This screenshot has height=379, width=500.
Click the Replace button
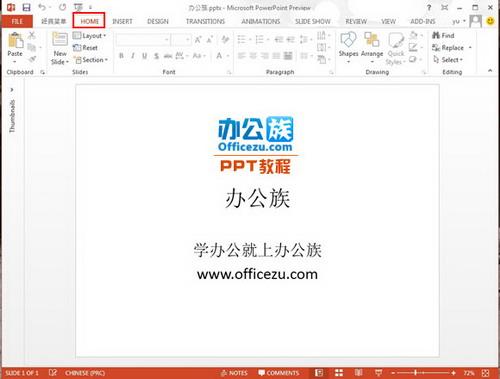tap(452, 48)
